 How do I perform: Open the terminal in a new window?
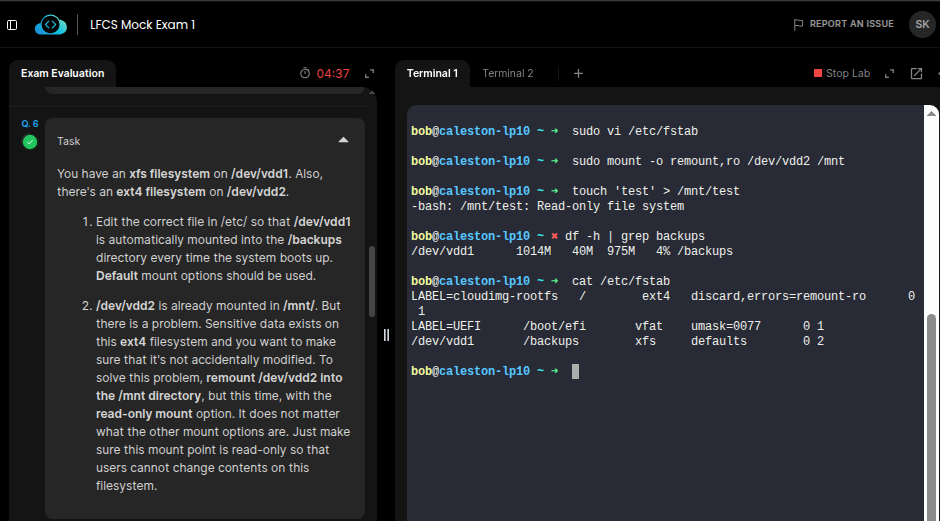pos(916,73)
